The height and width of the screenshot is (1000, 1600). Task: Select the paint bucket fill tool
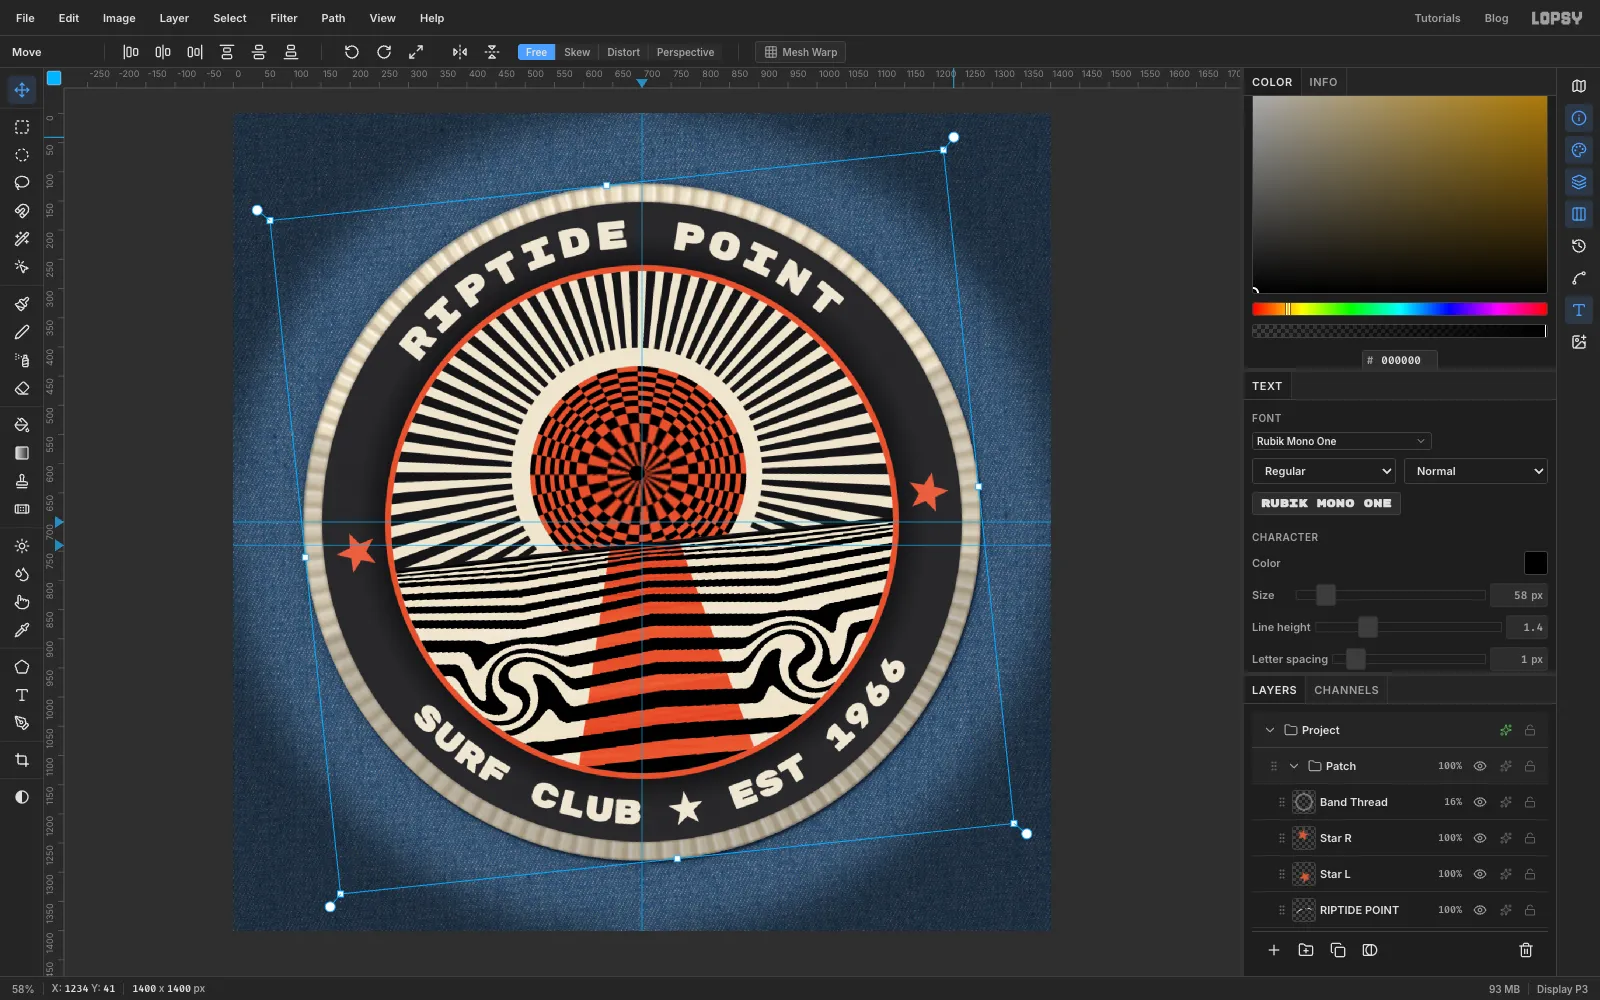22,425
